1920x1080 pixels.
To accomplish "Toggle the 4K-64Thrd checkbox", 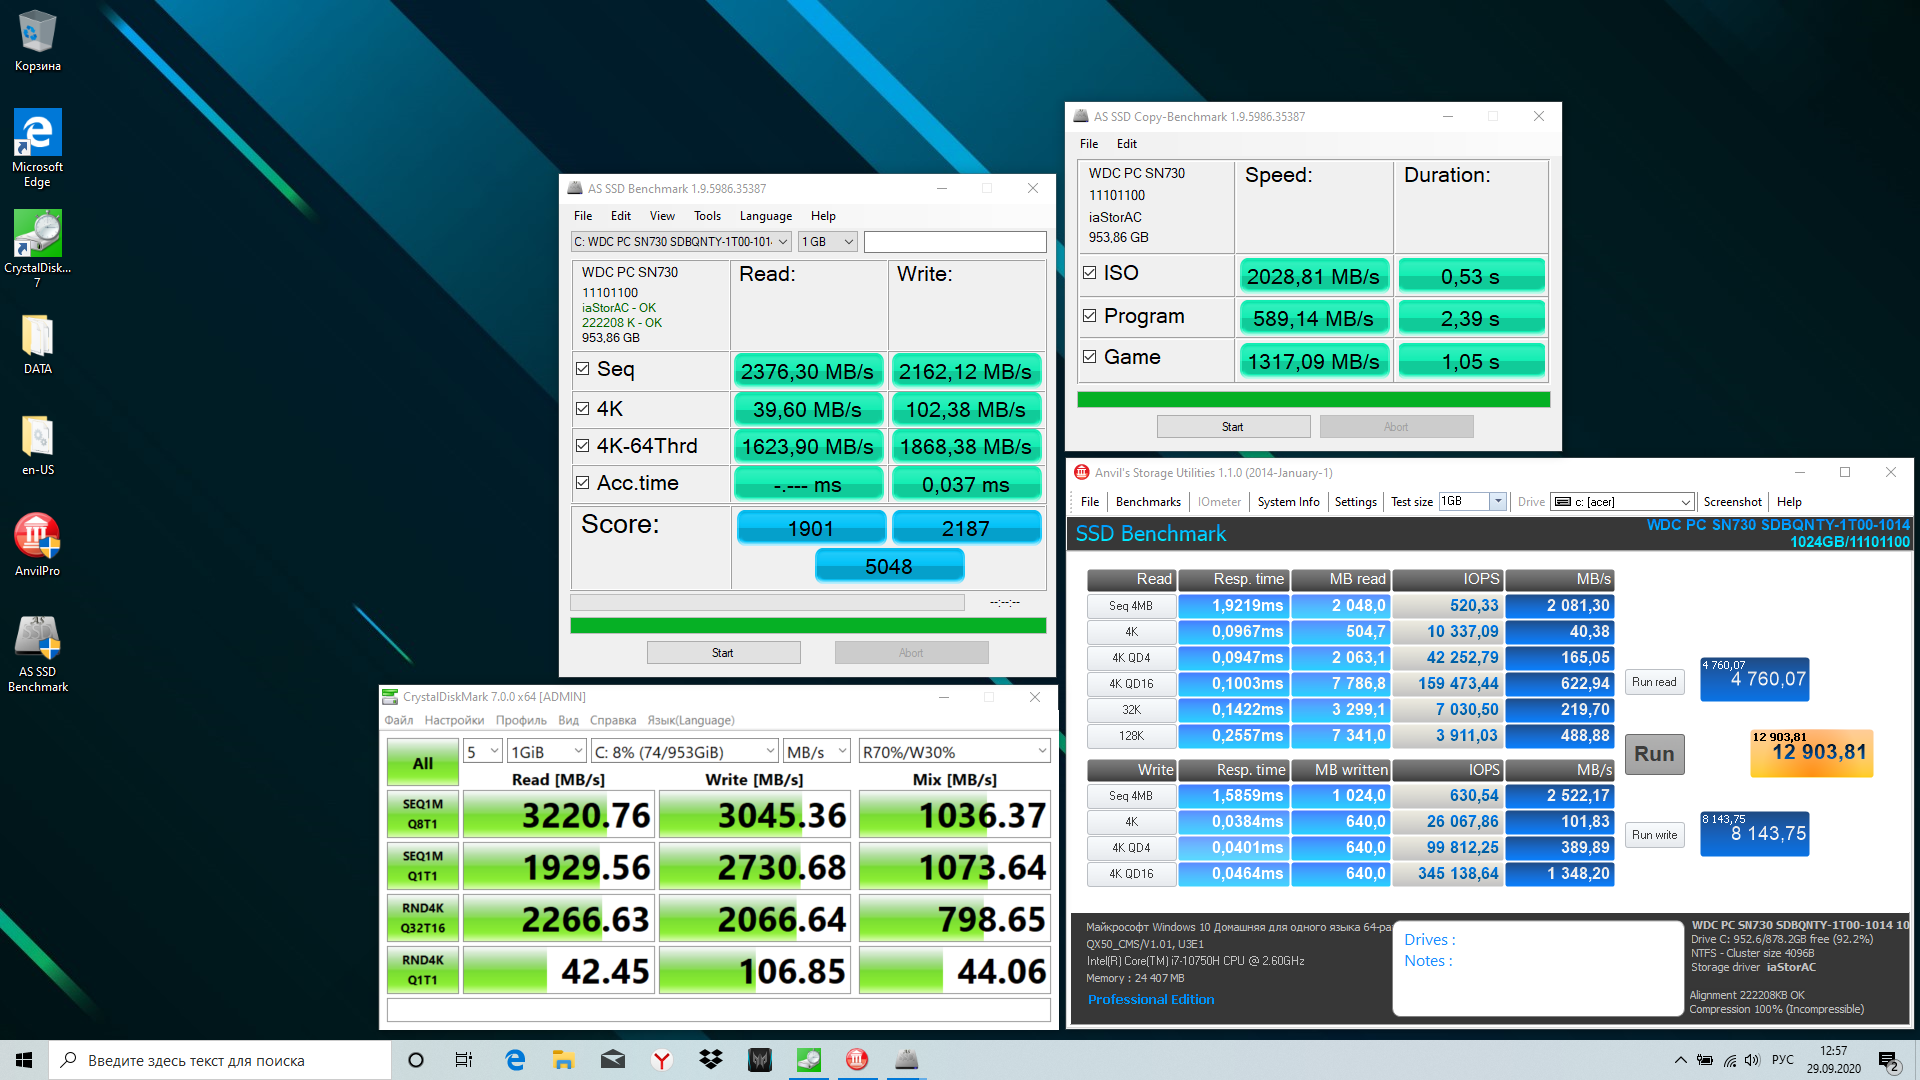I will pos(582,445).
